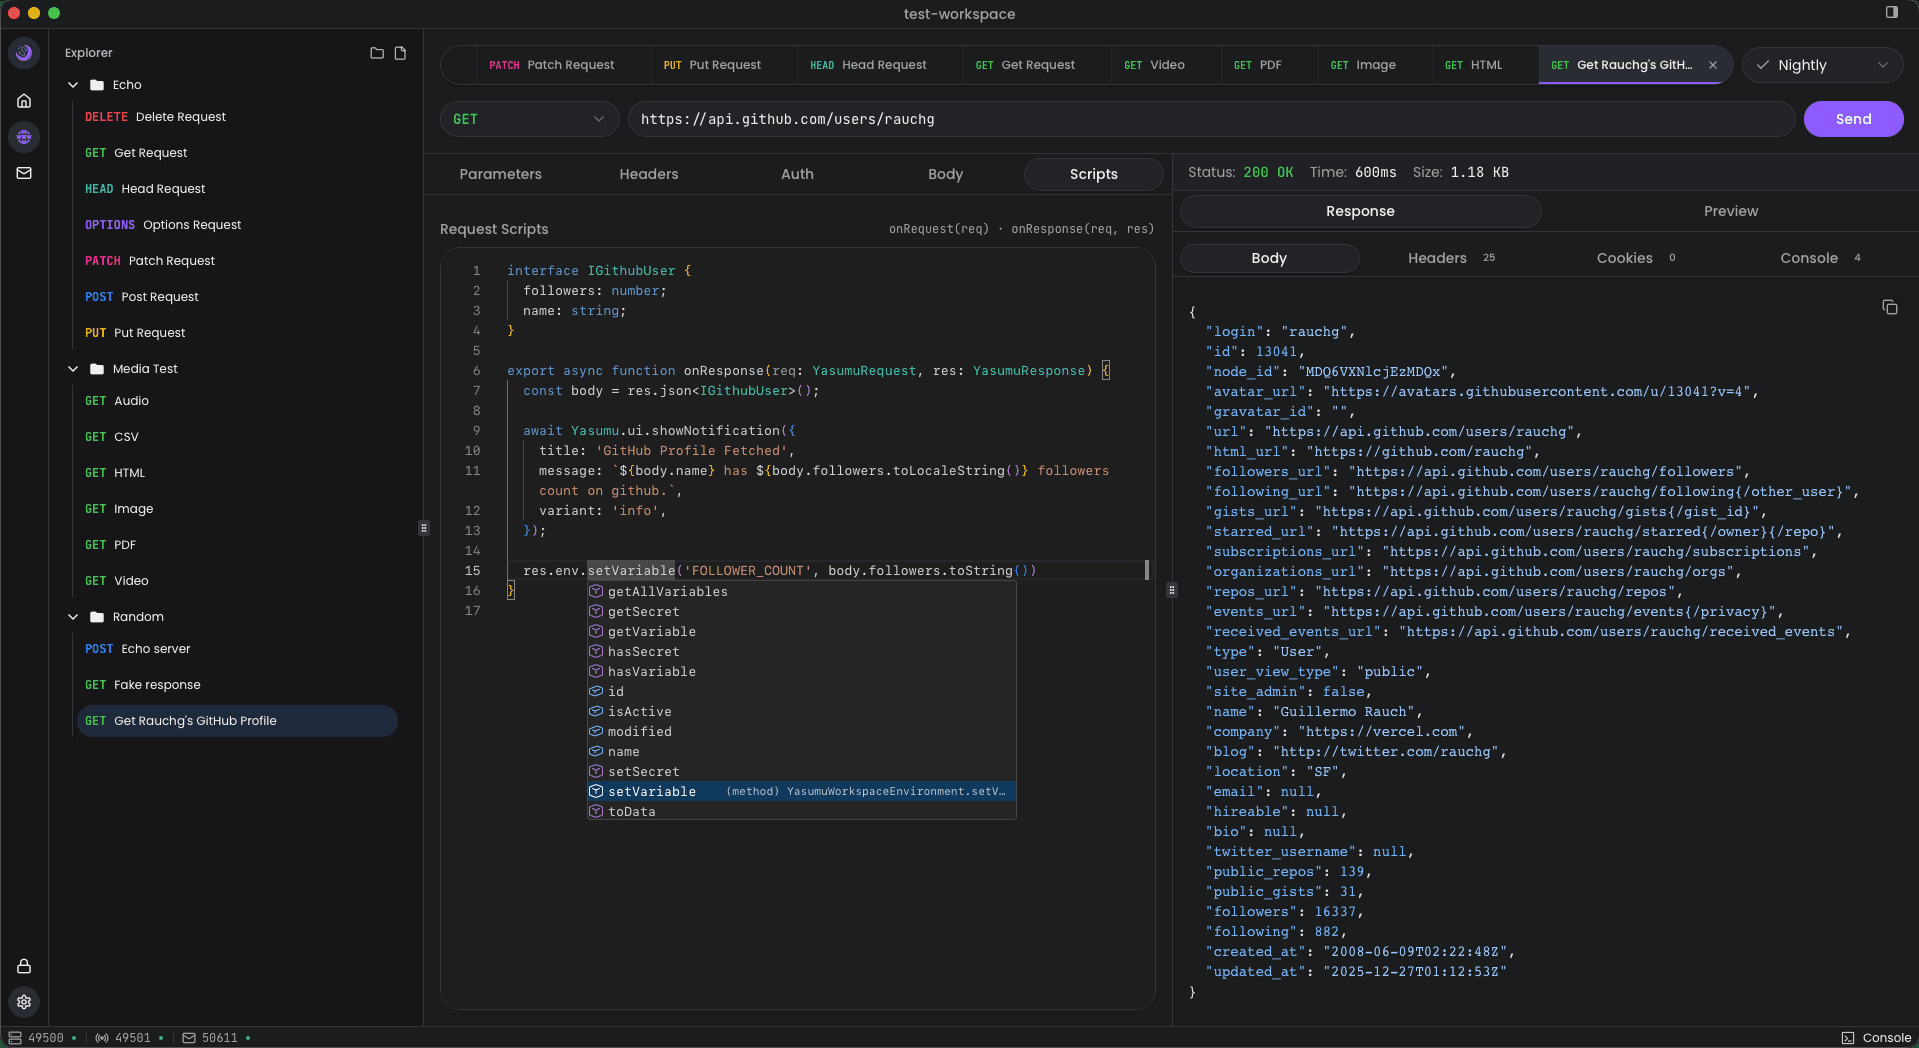The height and width of the screenshot is (1048, 1919).
Task: Switch the response panel to Preview
Action: click(x=1731, y=211)
